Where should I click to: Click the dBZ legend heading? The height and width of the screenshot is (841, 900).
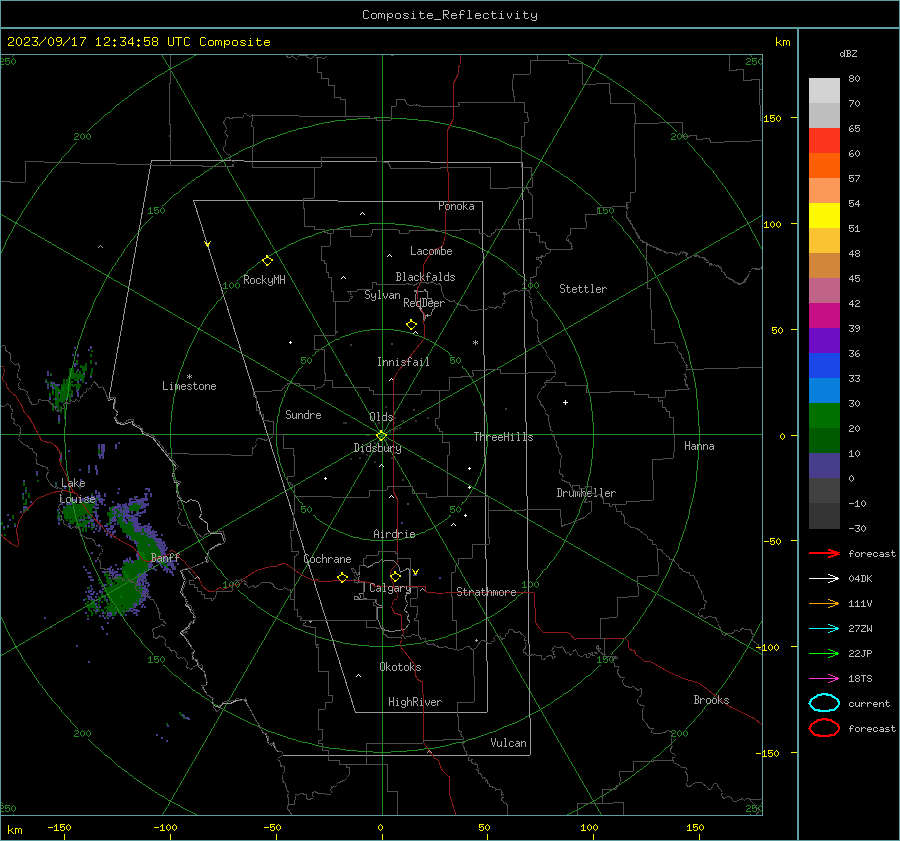[x=848, y=54]
